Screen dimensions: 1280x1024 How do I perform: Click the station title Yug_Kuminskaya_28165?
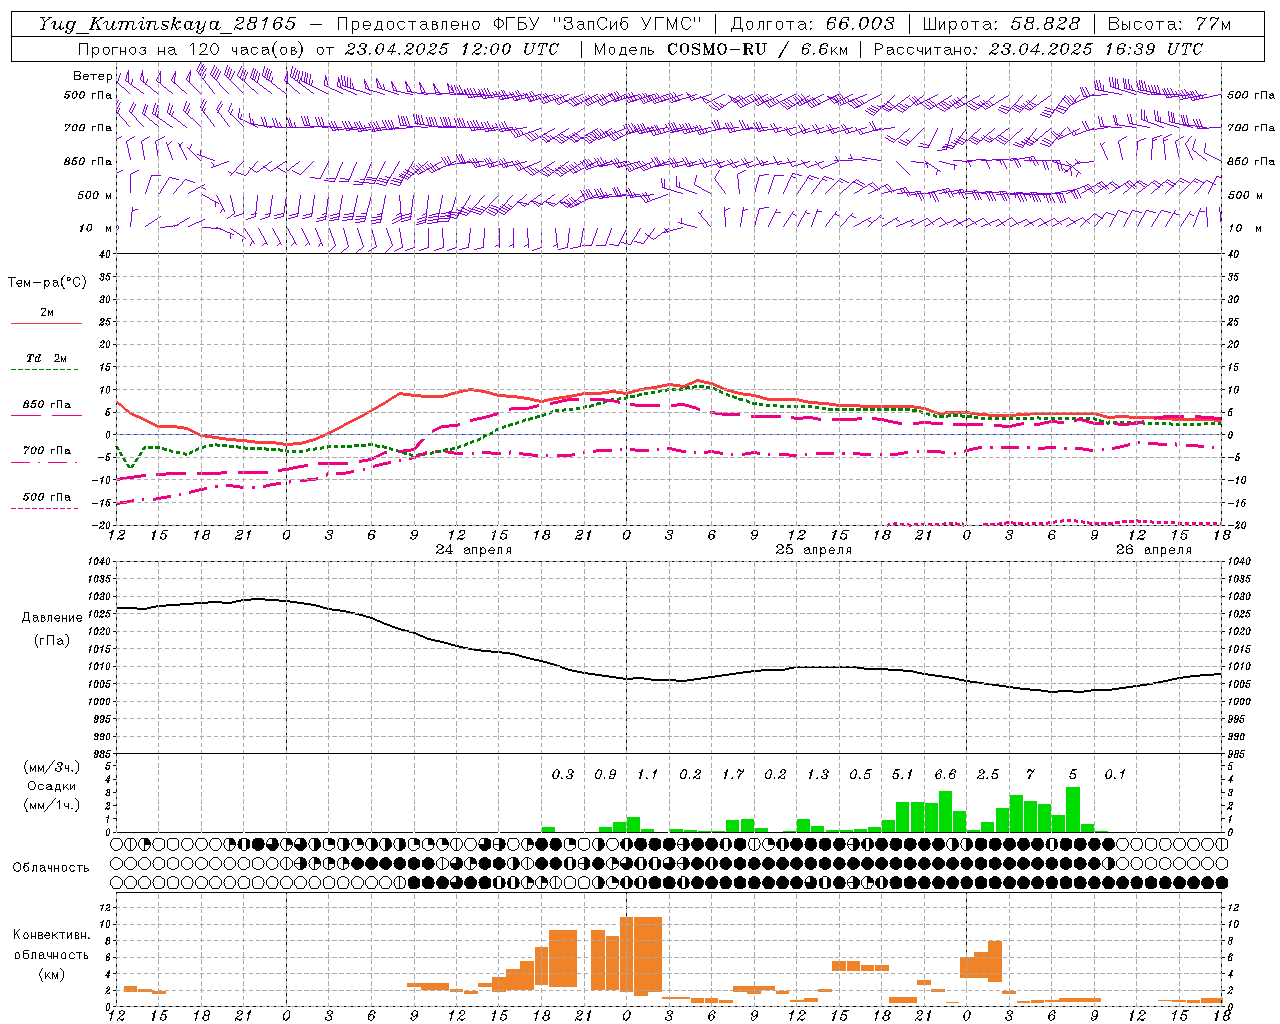[x=167, y=24]
